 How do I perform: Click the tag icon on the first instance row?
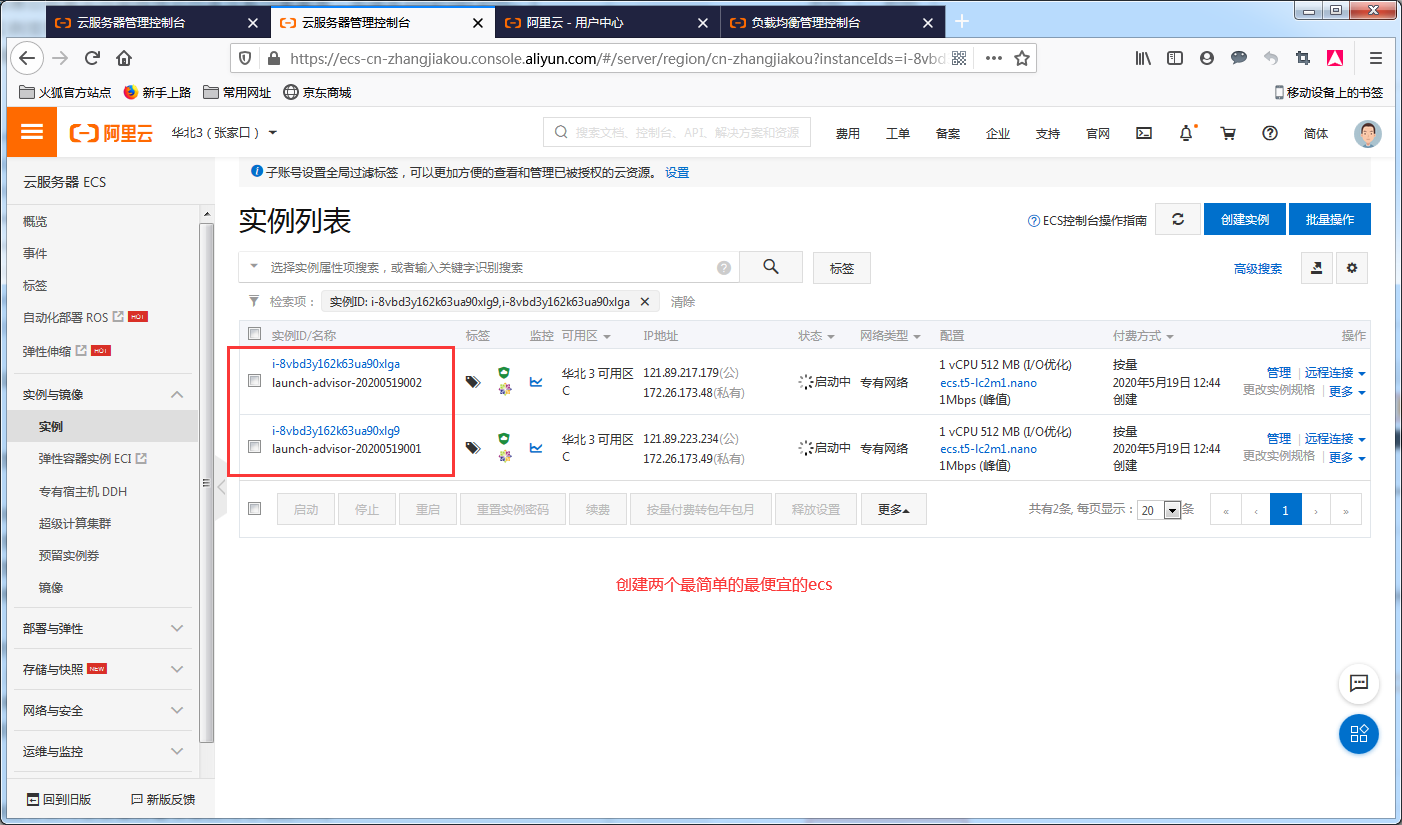(472, 382)
